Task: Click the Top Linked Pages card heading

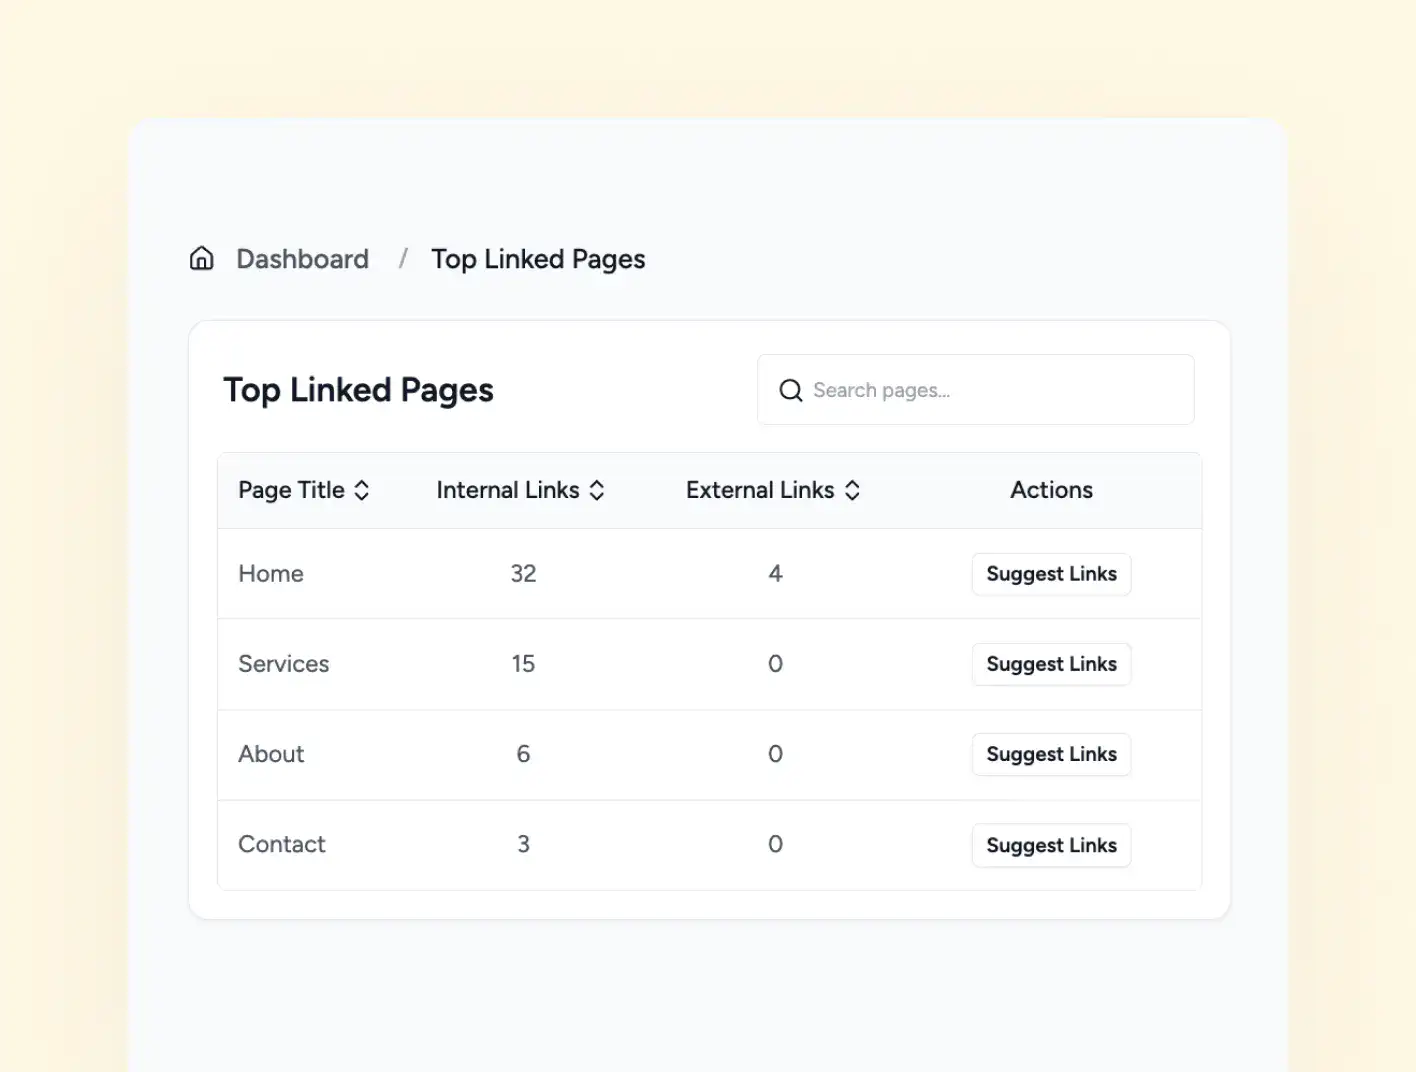Action: point(358,390)
